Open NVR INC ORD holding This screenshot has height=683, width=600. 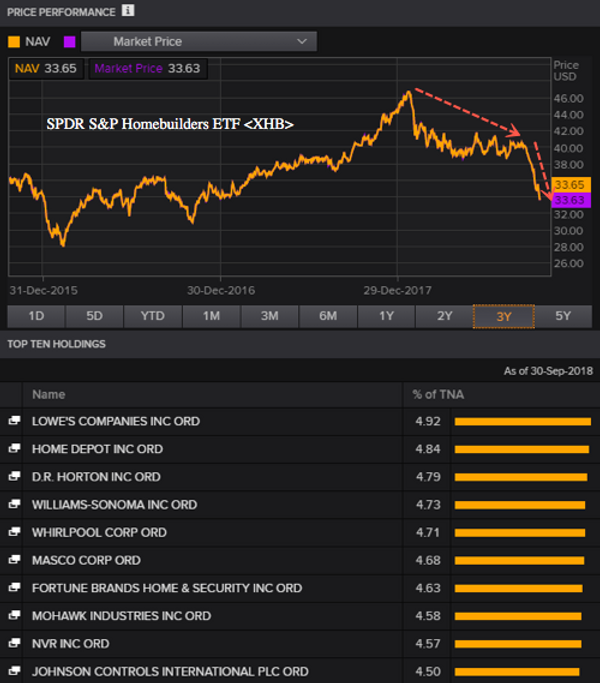(71, 644)
